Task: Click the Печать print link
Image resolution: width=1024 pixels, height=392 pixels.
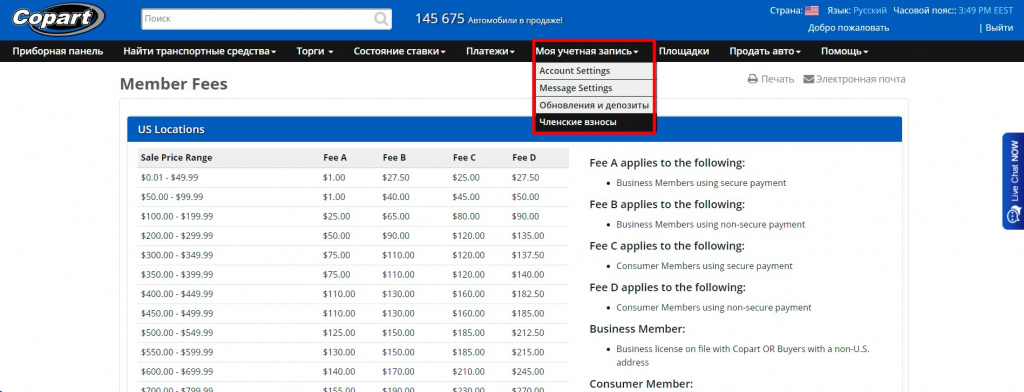Action: (x=777, y=79)
